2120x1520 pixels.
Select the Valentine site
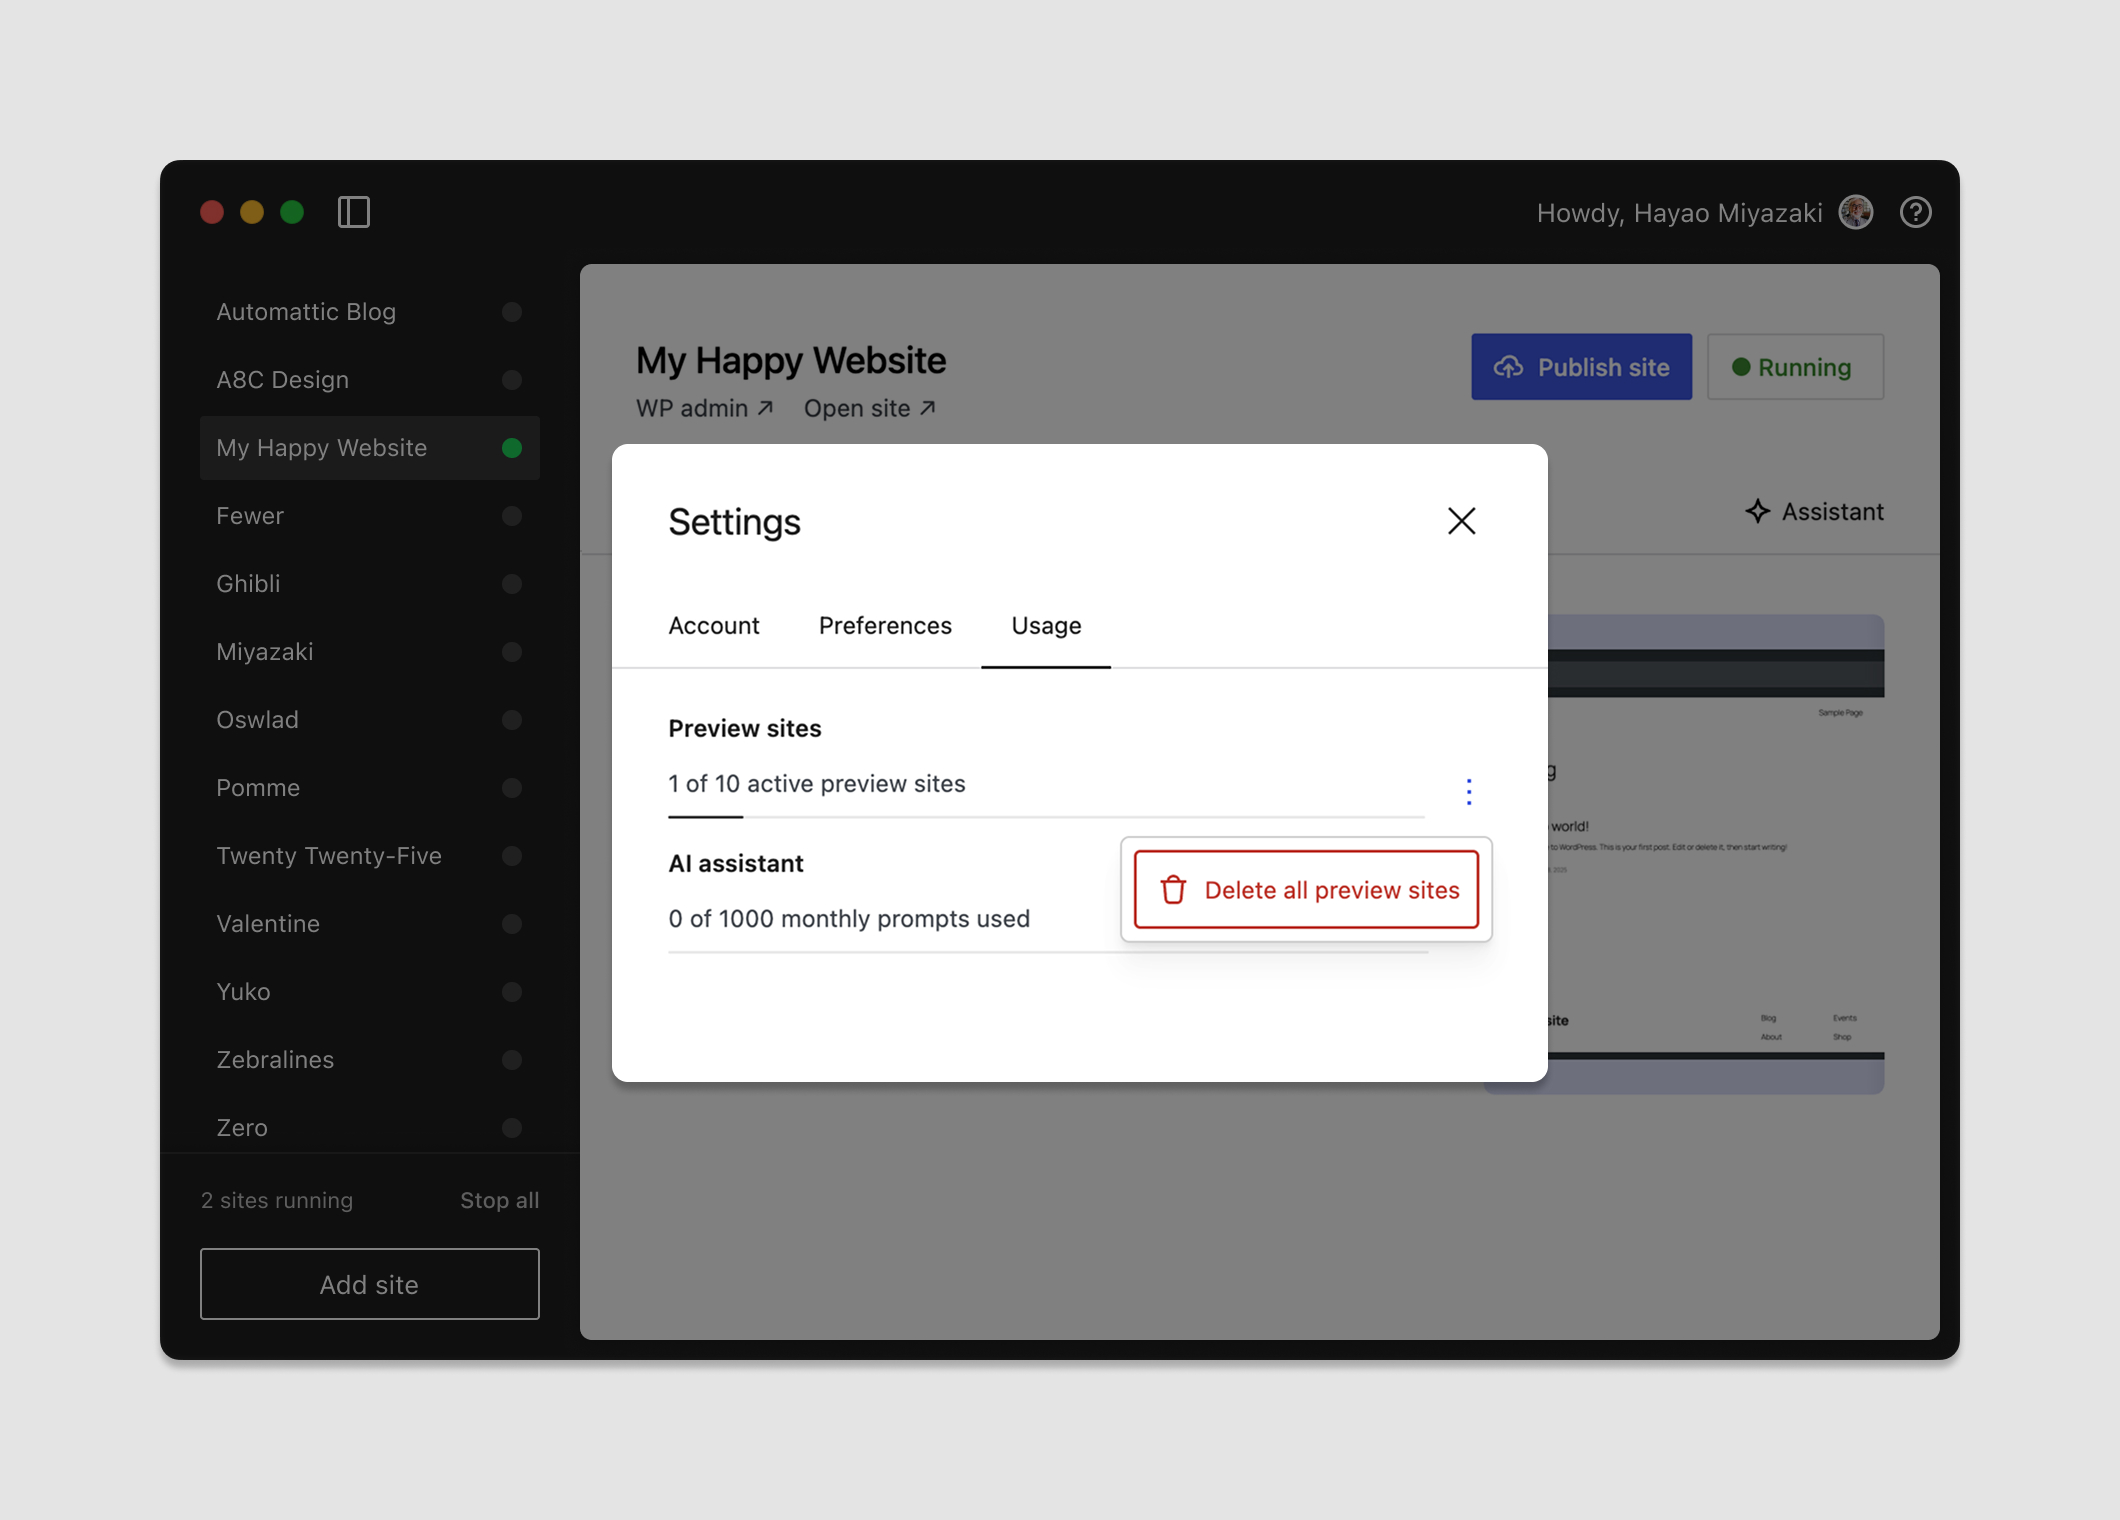click(370, 924)
